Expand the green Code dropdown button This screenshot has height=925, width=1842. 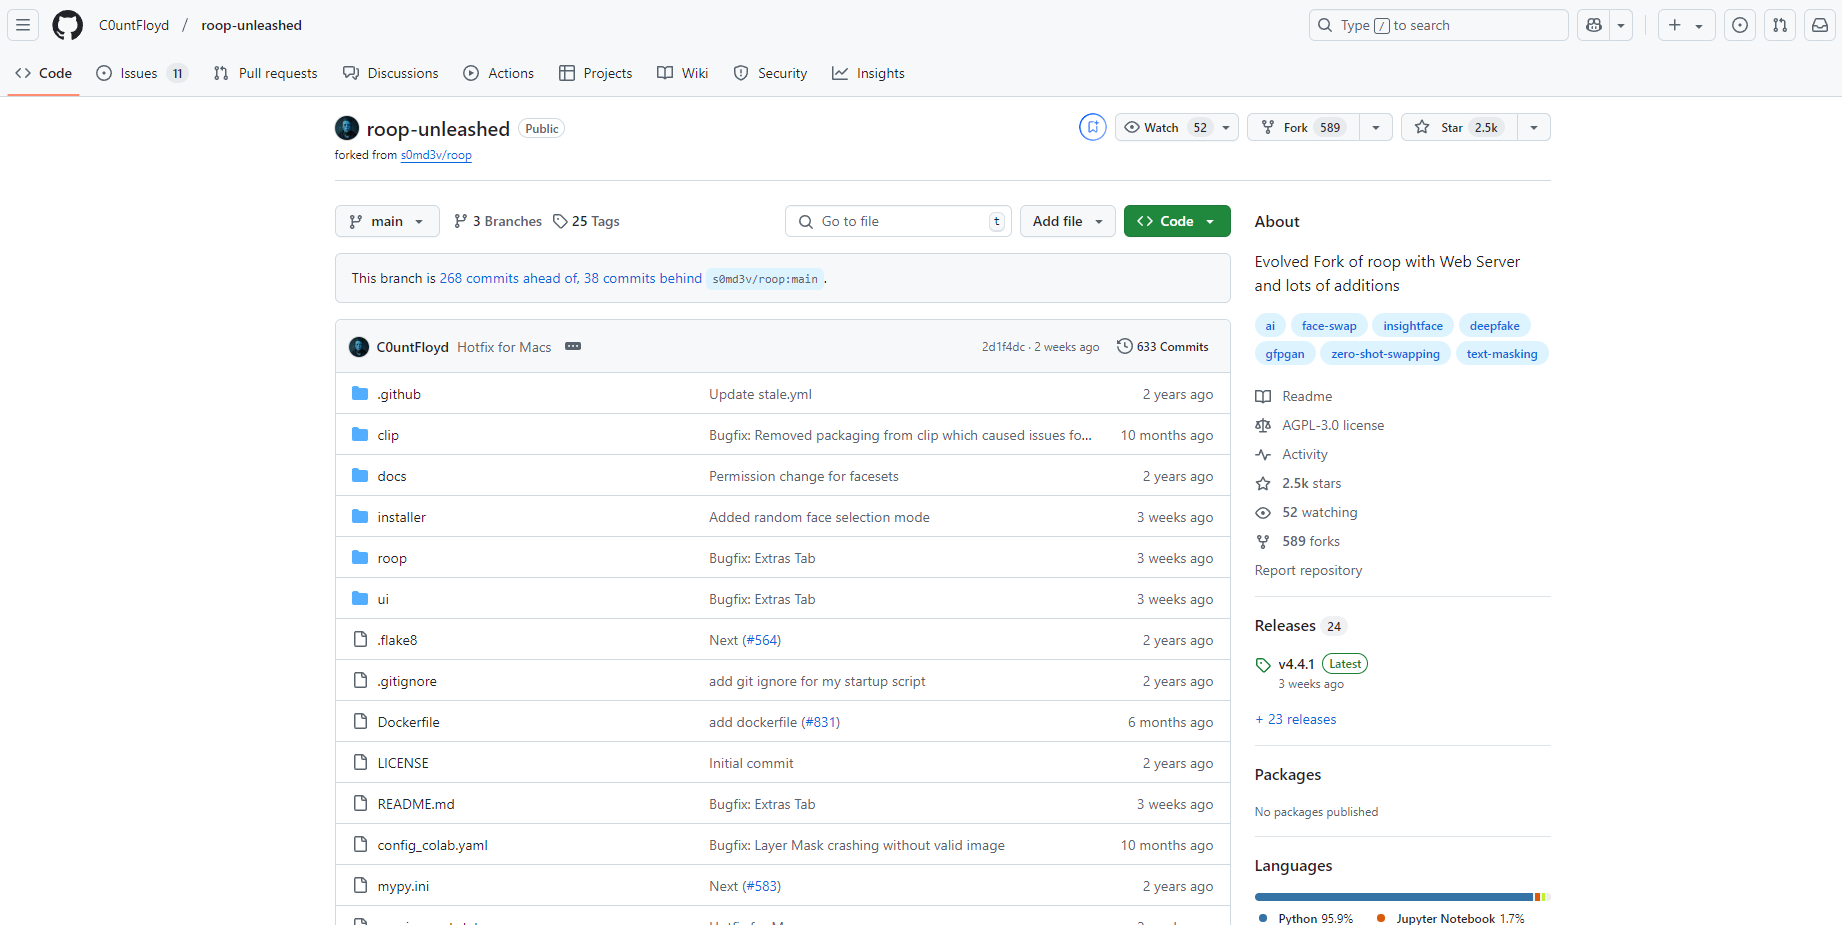[1176, 221]
